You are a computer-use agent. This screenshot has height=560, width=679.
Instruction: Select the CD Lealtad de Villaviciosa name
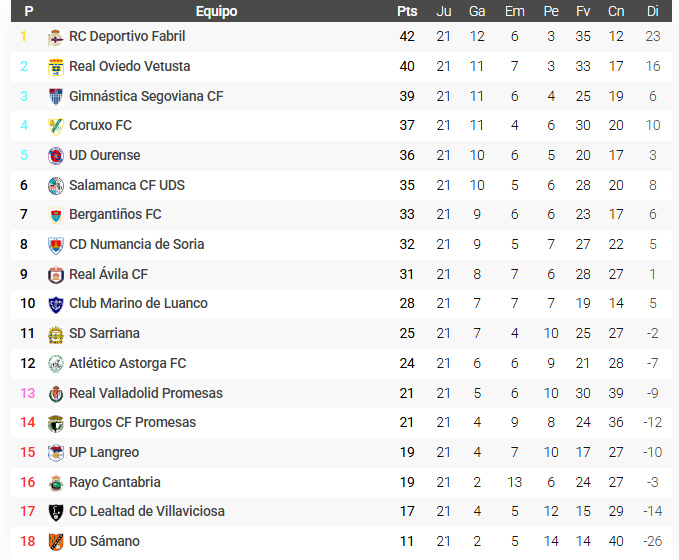147,511
